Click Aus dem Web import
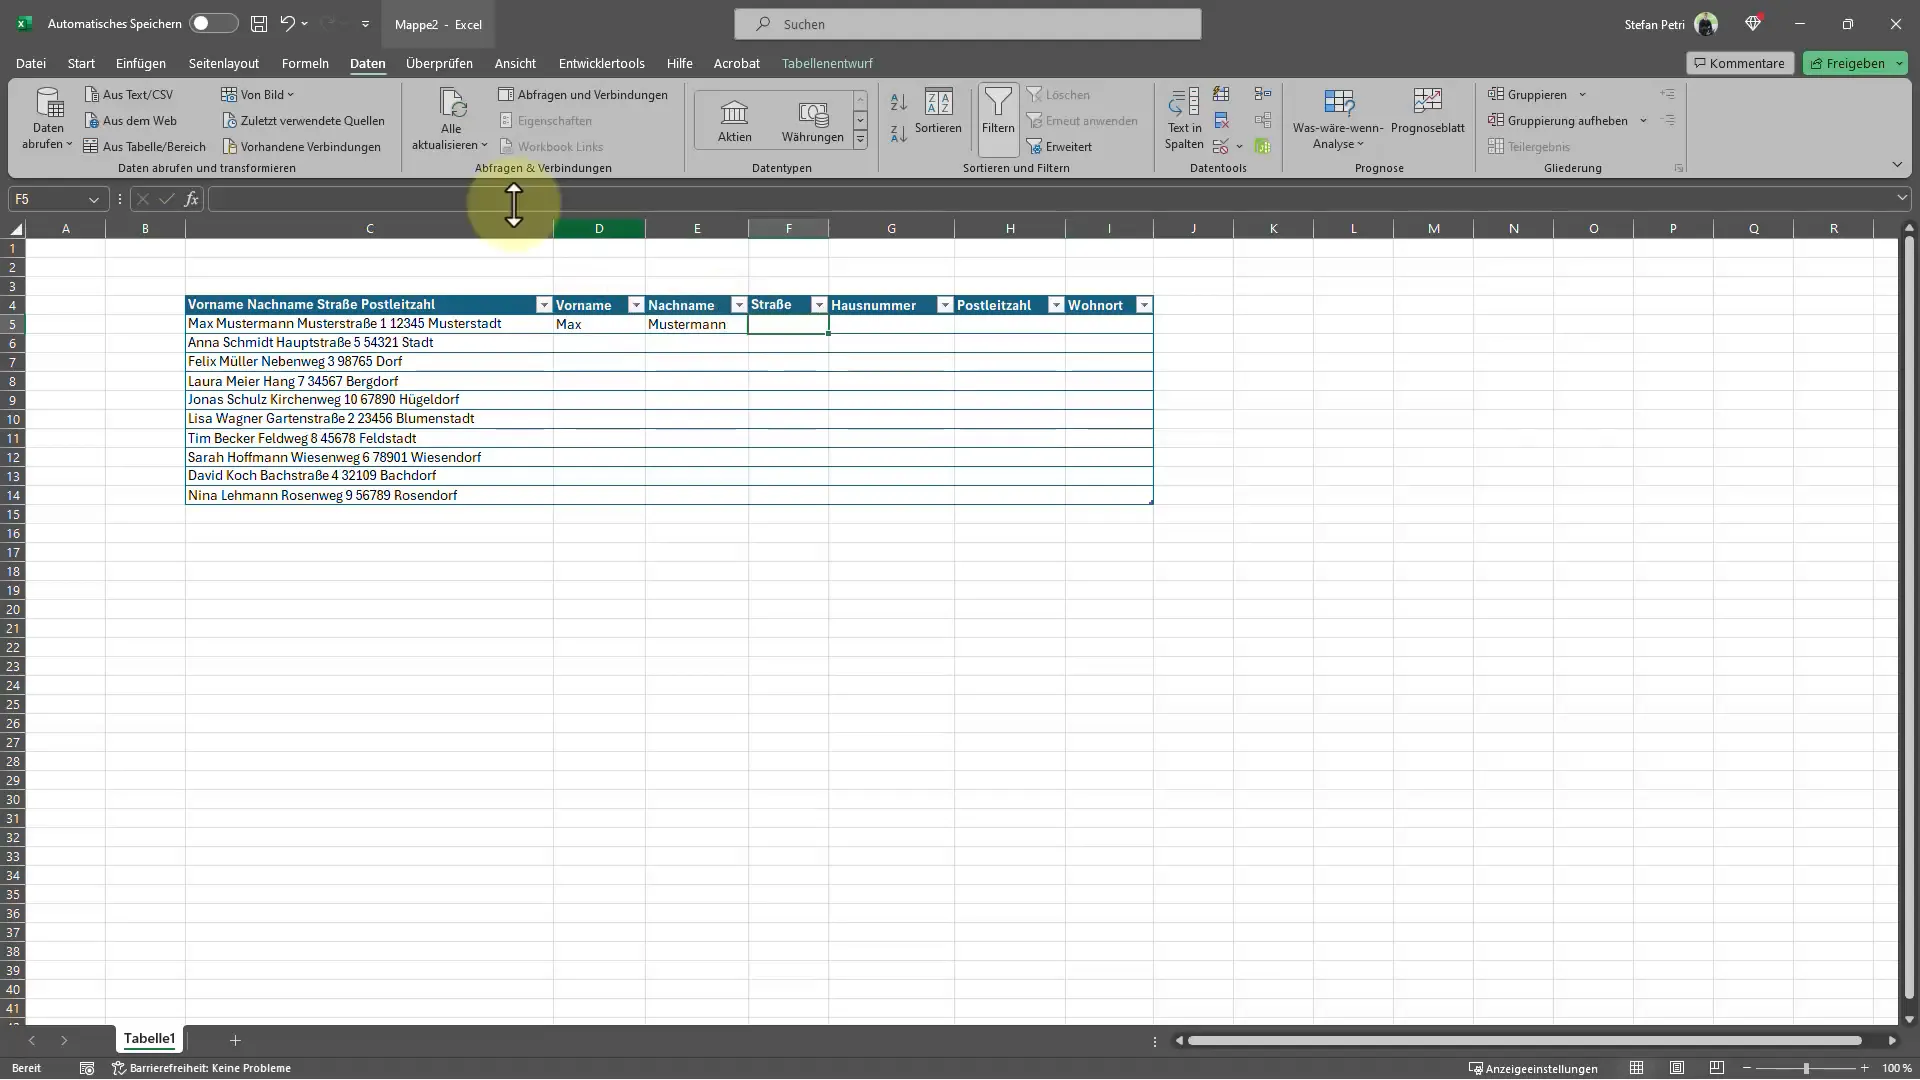This screenshot has width=1920, height=1080. point(130,120)
